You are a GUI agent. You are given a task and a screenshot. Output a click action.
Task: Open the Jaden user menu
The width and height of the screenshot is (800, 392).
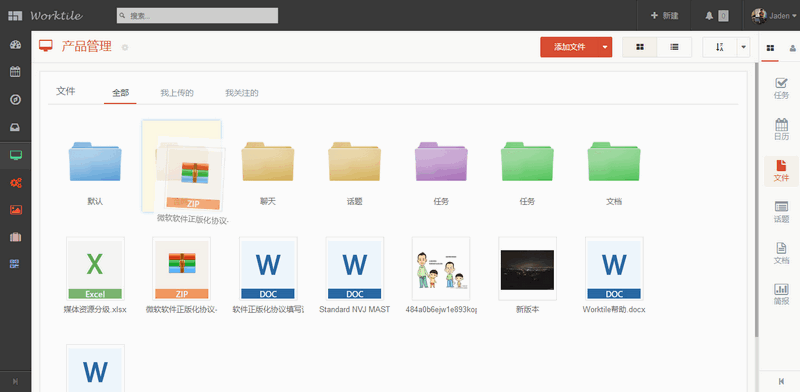point(773,16)
